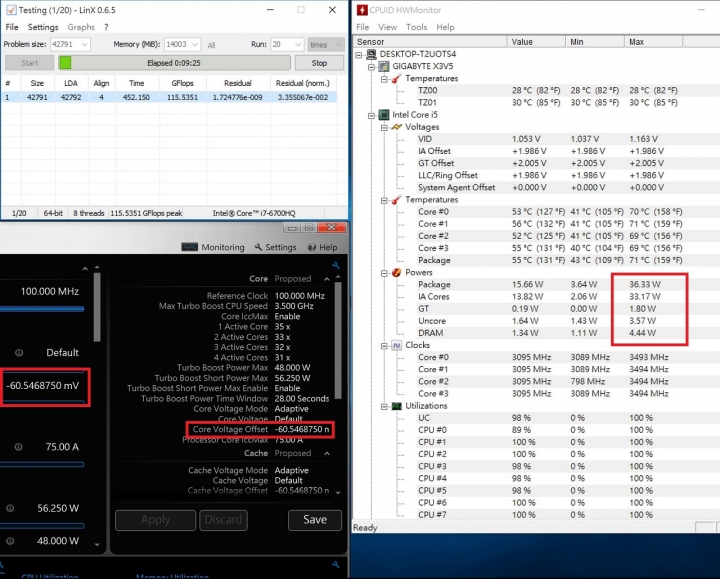720x579 pixels.
Task: Click the DESKTOP-T2UOTS4 computer icon
Action: (371, 54)
